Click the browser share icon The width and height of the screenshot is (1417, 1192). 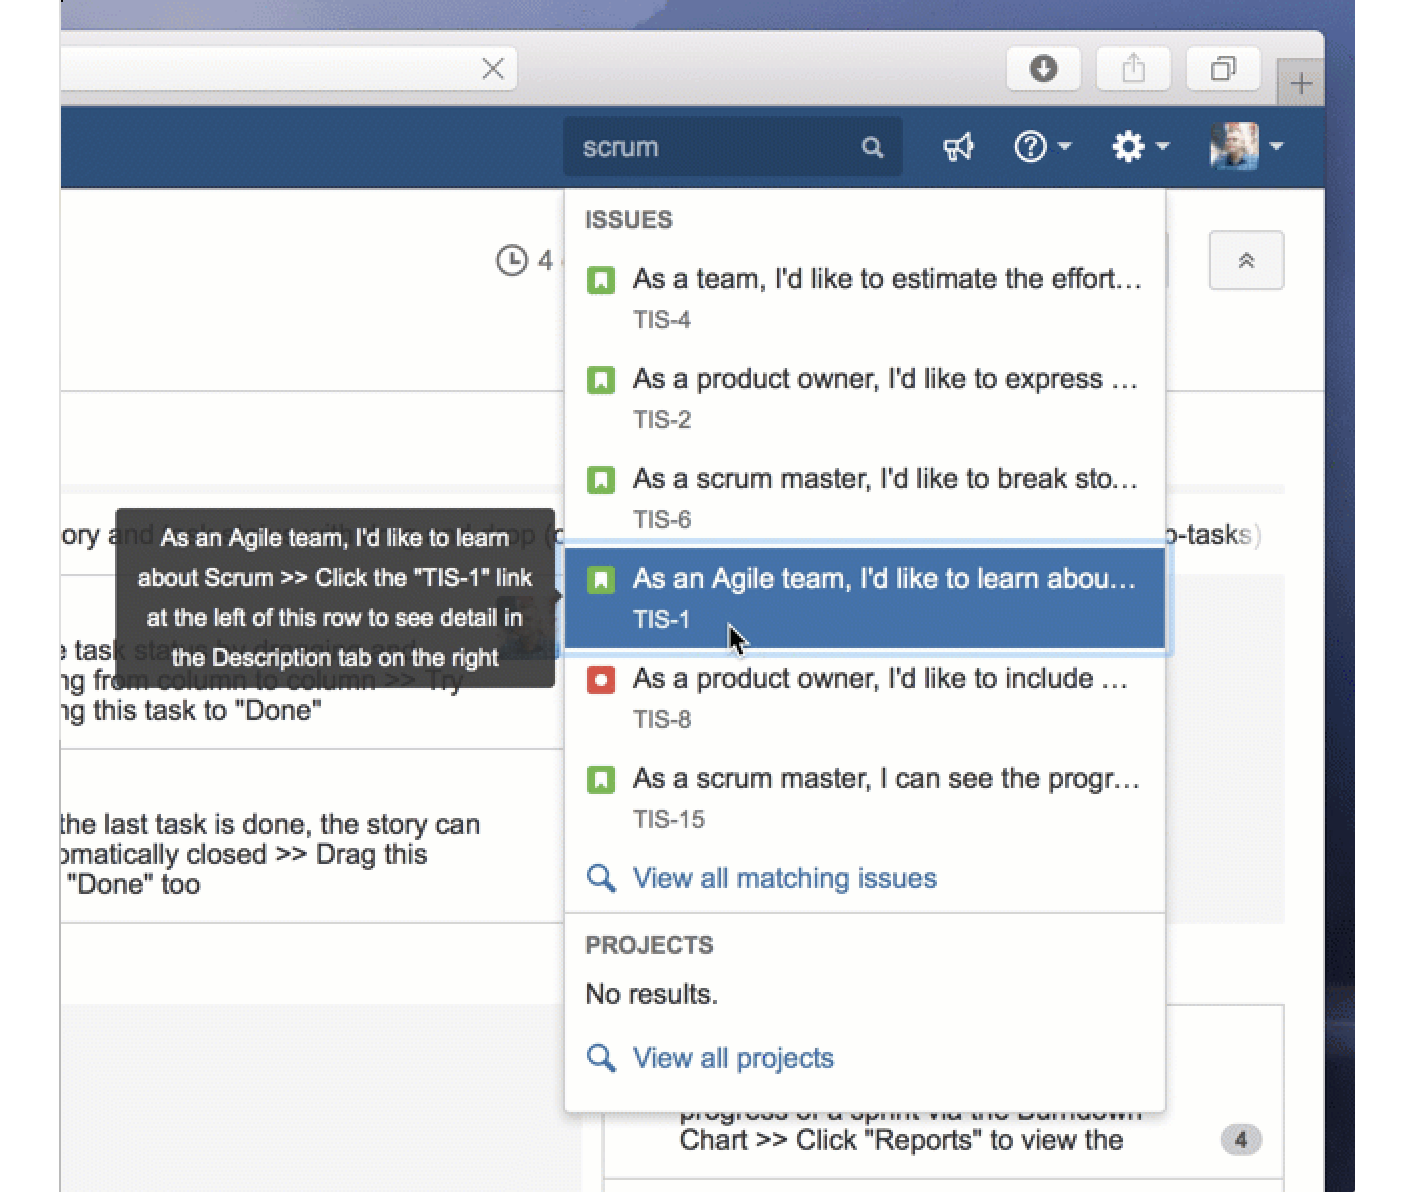1133,68
